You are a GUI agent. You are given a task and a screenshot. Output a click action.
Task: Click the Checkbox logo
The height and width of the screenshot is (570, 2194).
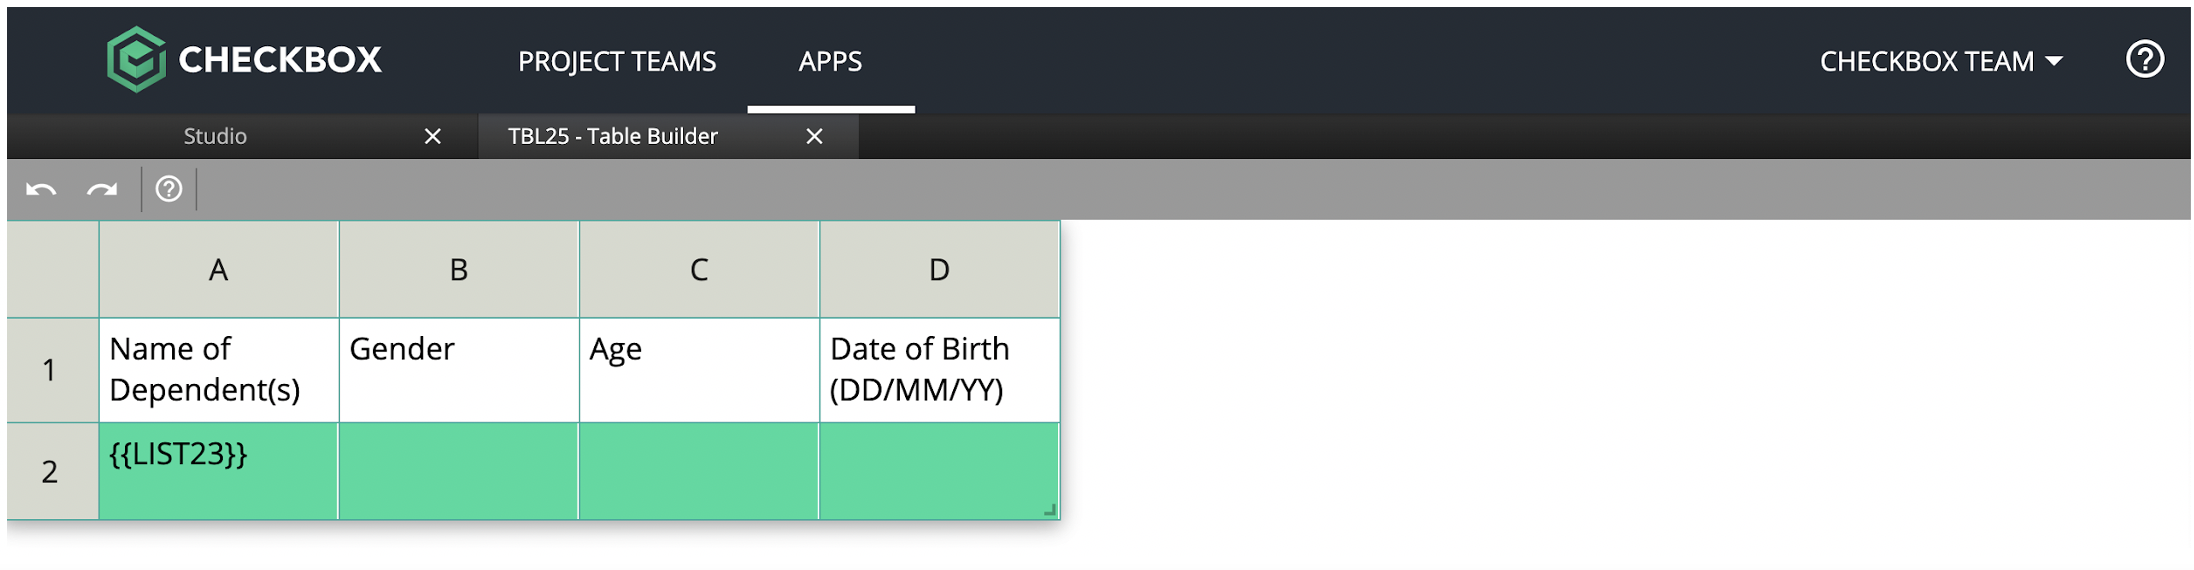pyautogui.click(x=245, y=60)
